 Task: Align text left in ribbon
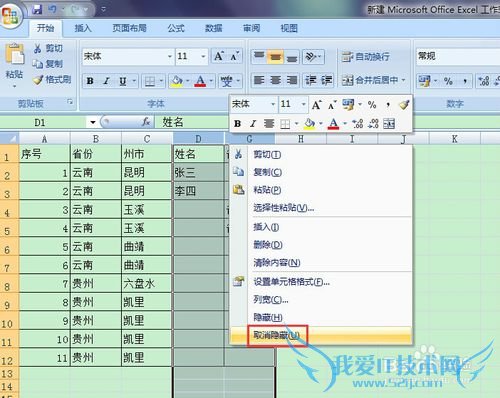coord(259,80)
